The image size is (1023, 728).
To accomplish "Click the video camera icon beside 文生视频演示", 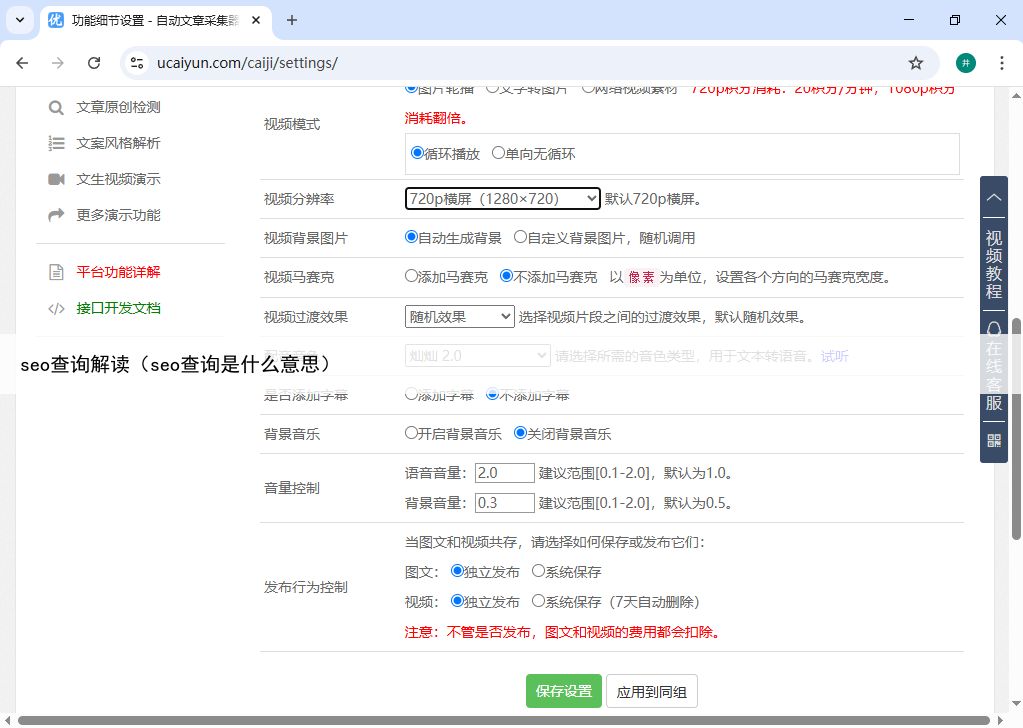I will 56,180.
